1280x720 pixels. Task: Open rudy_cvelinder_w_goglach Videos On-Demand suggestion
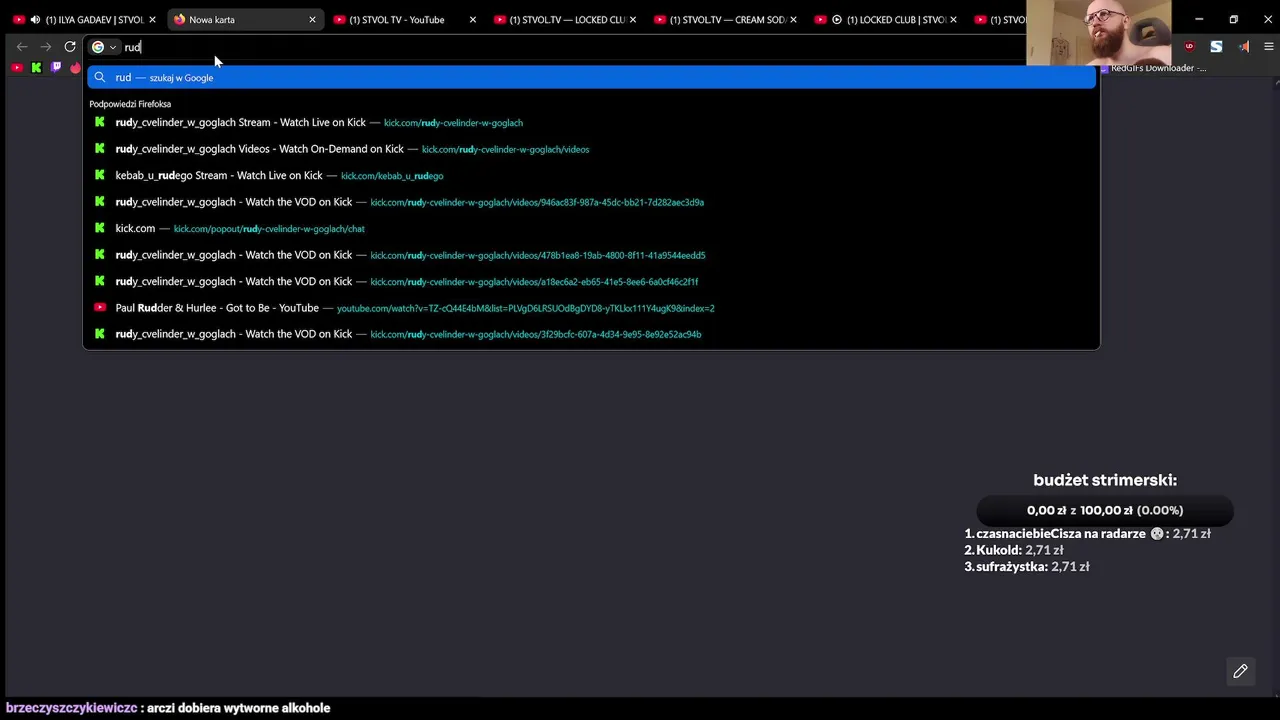591,149
